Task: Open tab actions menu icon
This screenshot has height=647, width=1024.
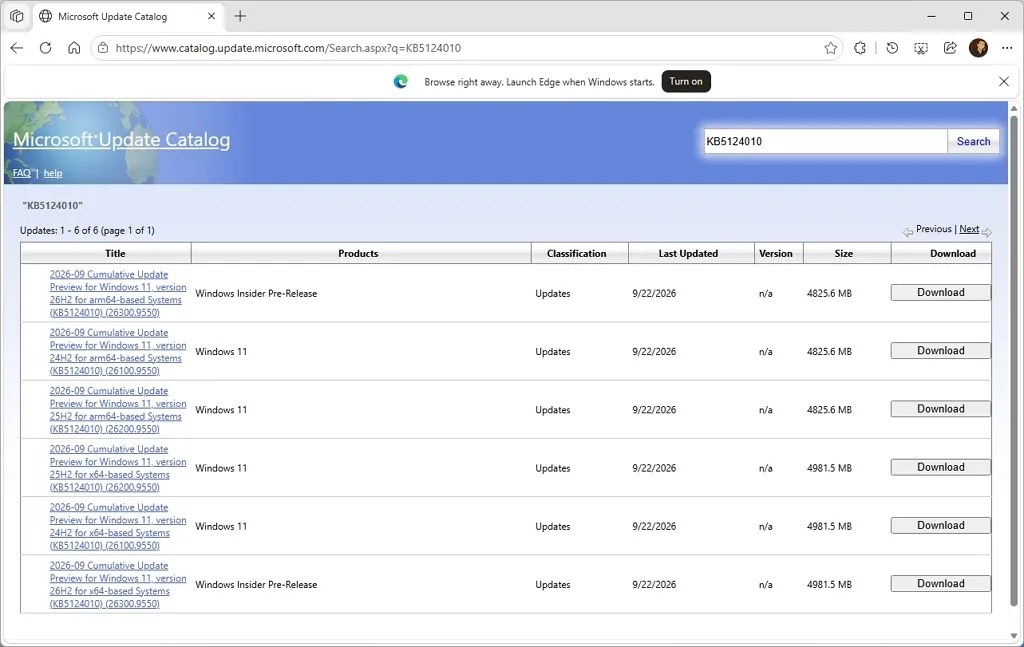Action: pos(16,16)
